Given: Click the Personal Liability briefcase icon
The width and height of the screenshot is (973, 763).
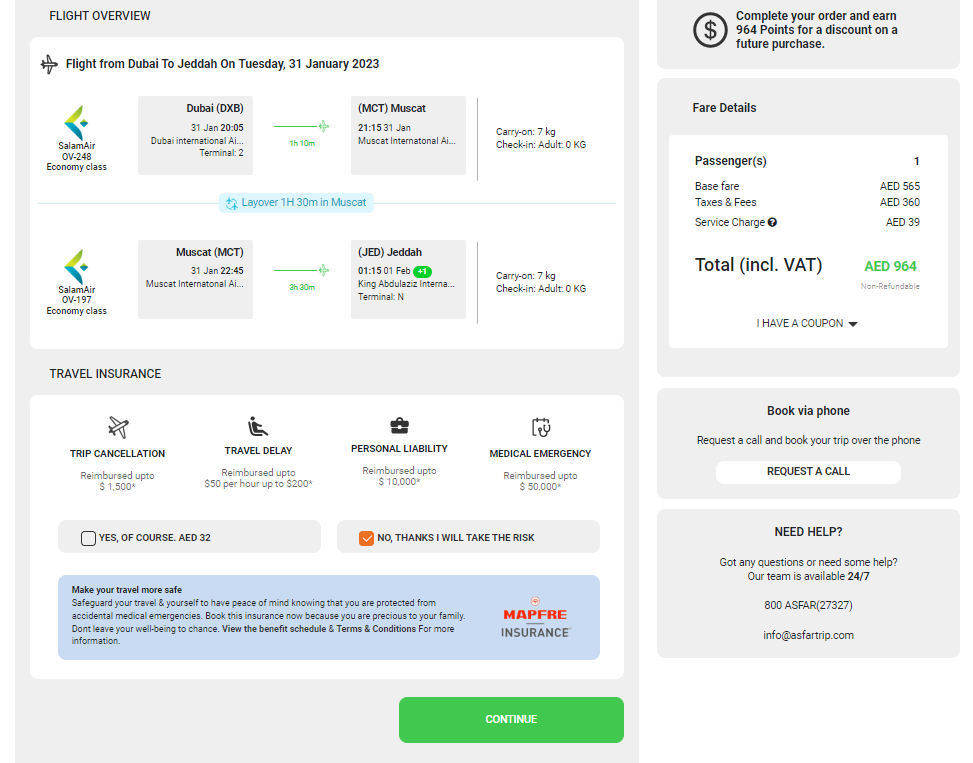Looking at the screenshot, I should [399, 426].
